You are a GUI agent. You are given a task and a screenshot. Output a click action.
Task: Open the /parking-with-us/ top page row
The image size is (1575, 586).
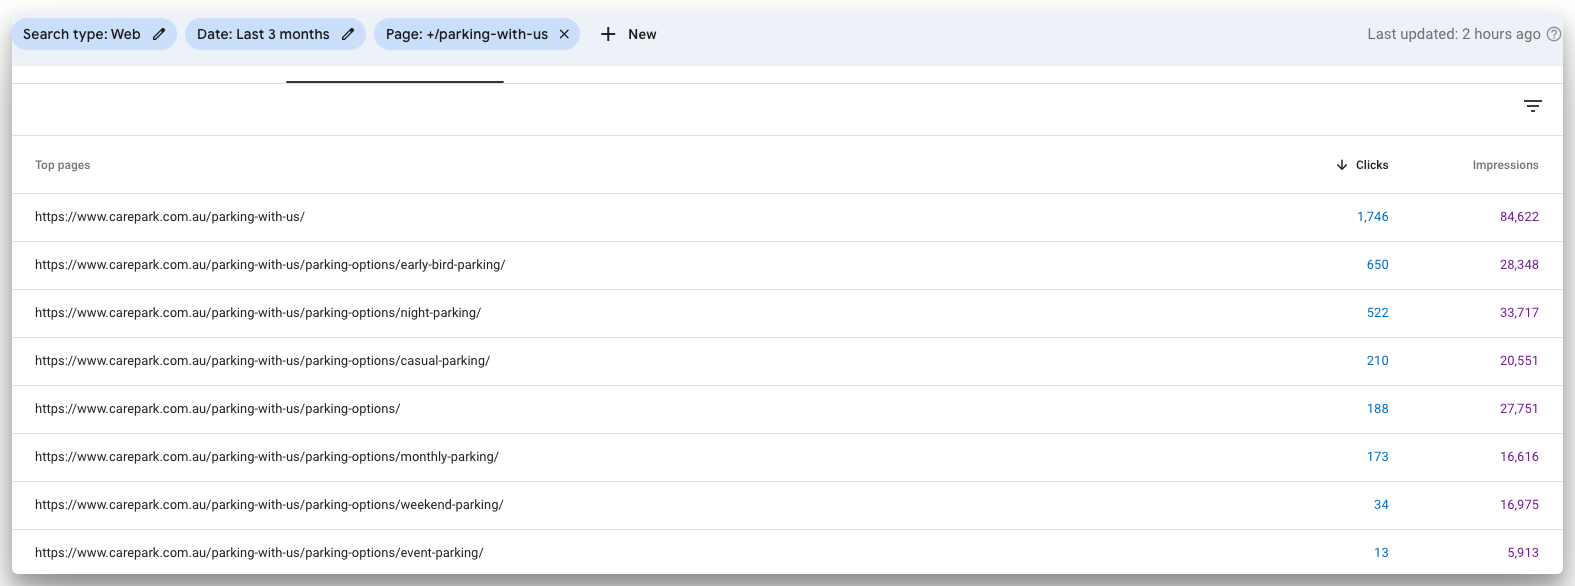170,217
